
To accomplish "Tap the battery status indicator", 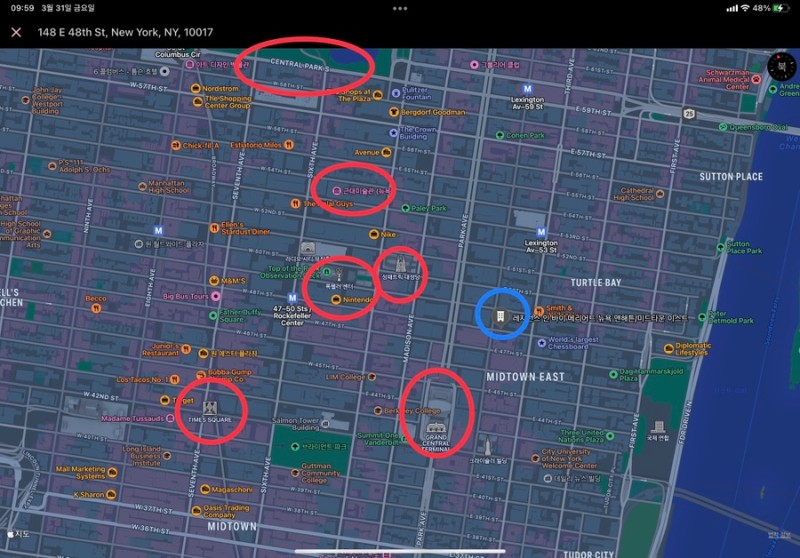I will 781,8.
